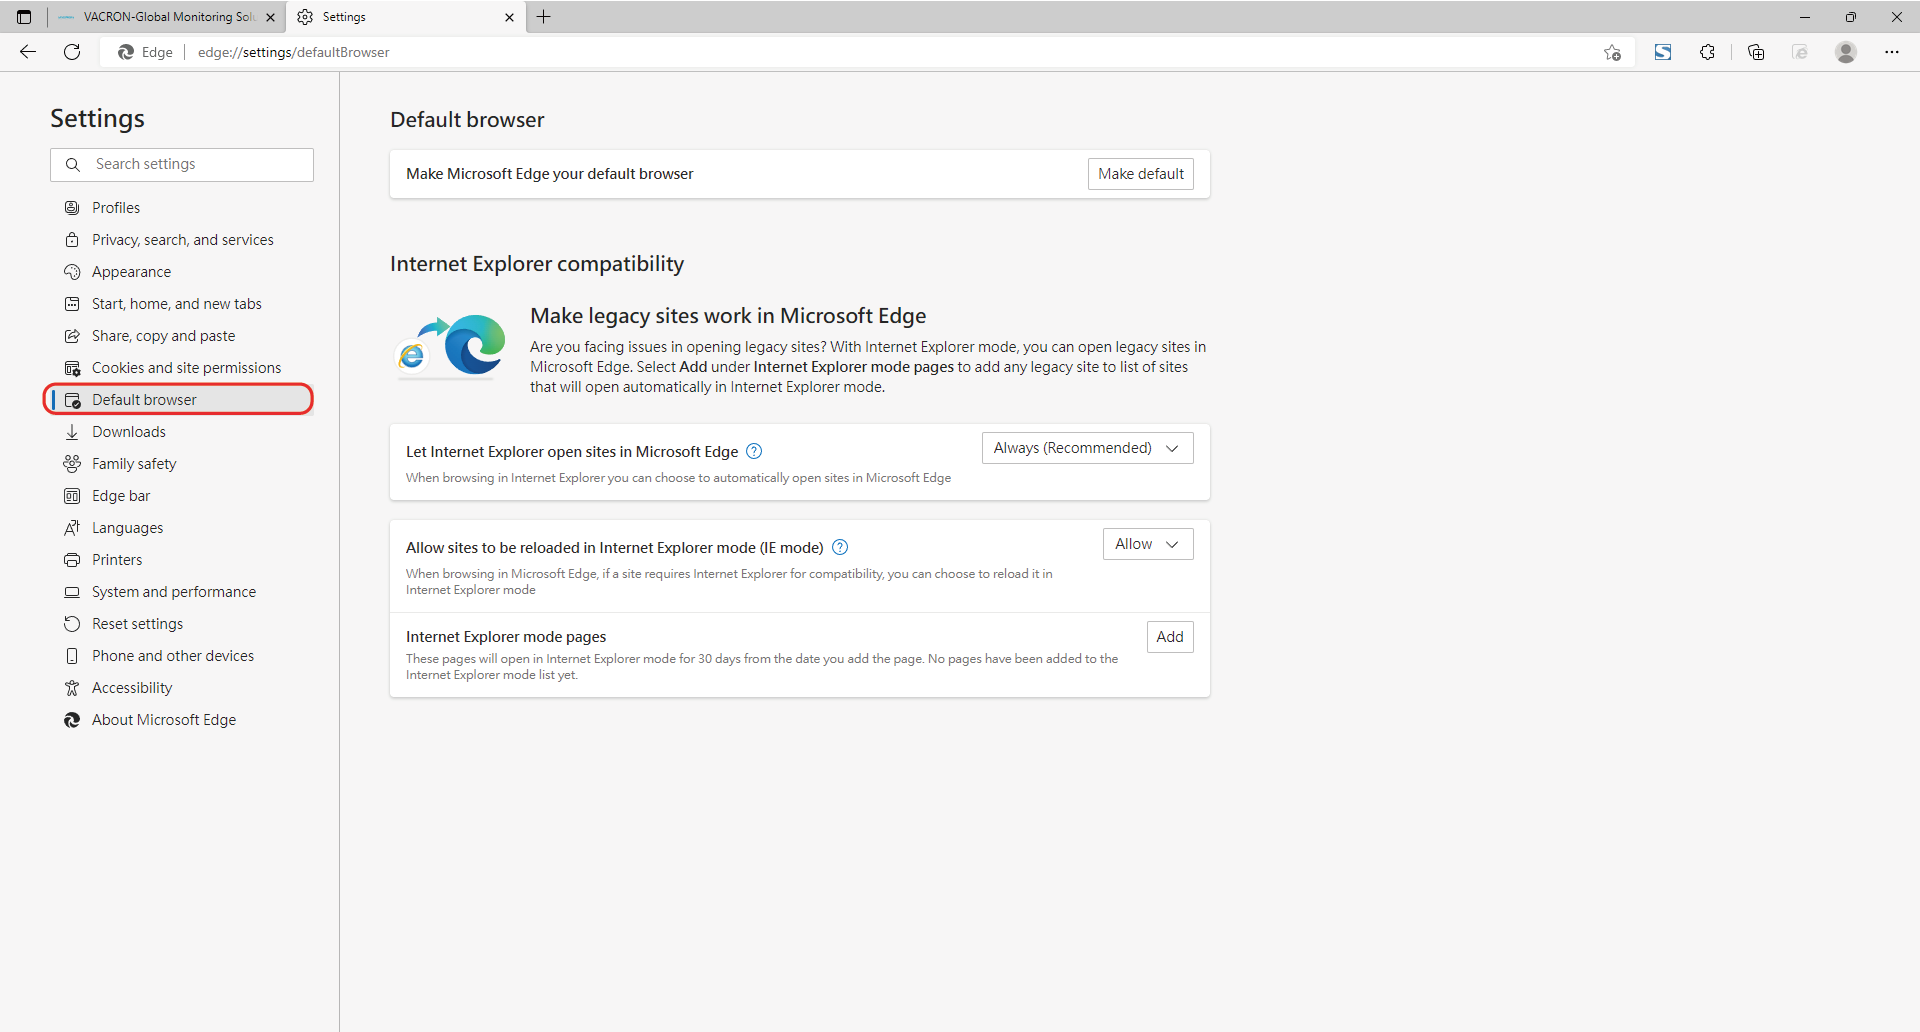Refresh the page with the reload icon
Viewport: 1920px width, 1032px height.
(x=72, y=52)
